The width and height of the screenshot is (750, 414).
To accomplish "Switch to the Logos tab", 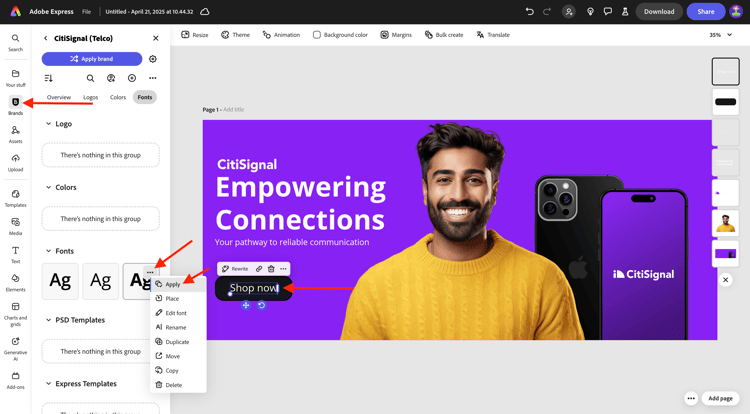I will pyautogui.click(x=90, y=97).
